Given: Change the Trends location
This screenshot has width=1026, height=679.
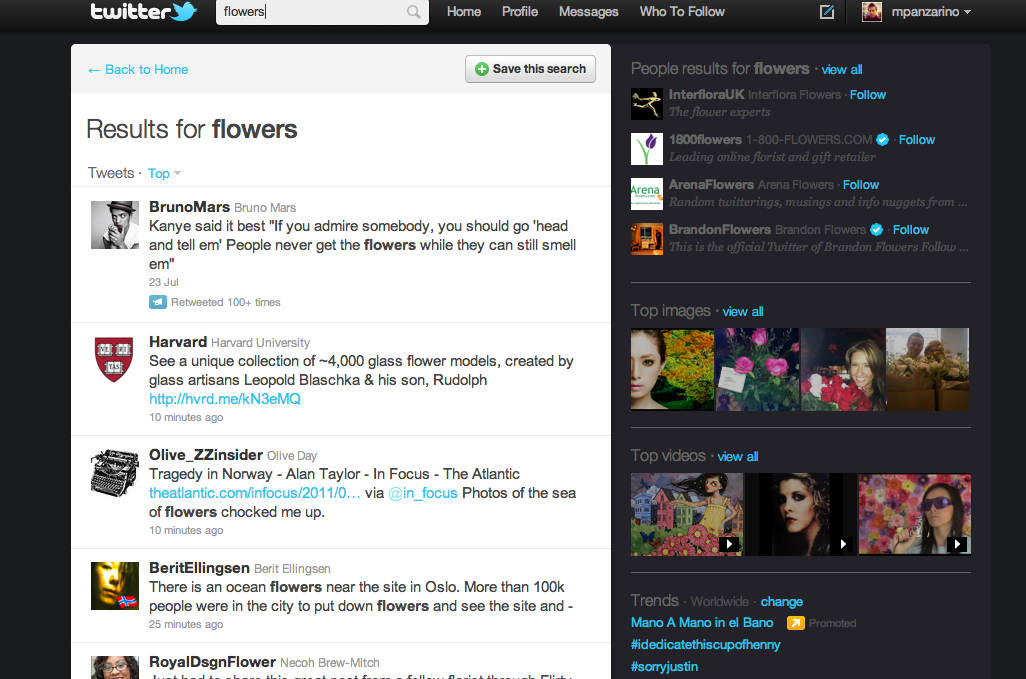Looking at the screenshot, I should click(x=781, y=601).
